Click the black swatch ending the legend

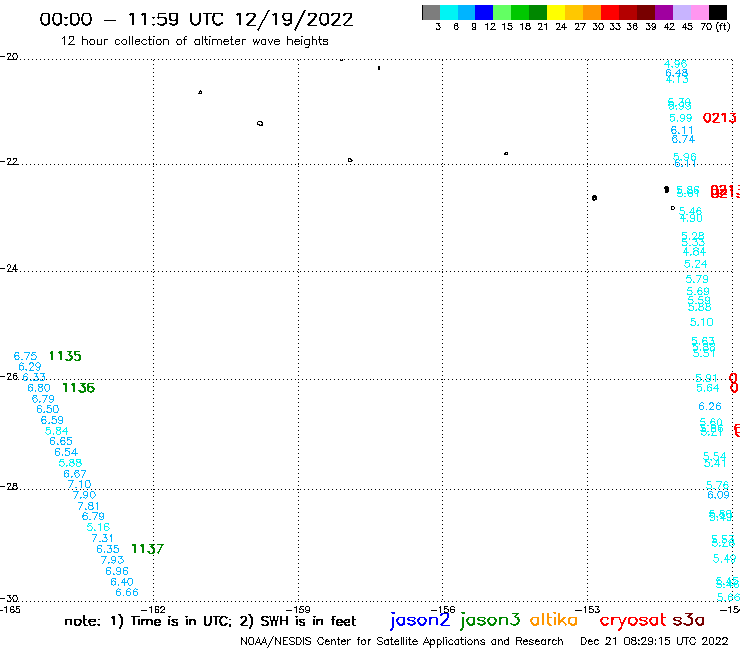click(x=717, y=12)
